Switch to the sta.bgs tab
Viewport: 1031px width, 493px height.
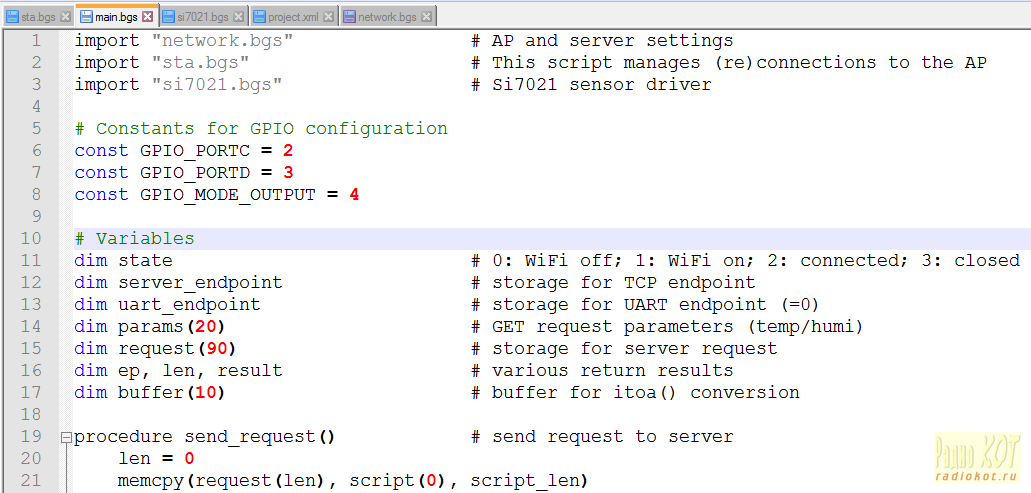[x=38, y=17]
